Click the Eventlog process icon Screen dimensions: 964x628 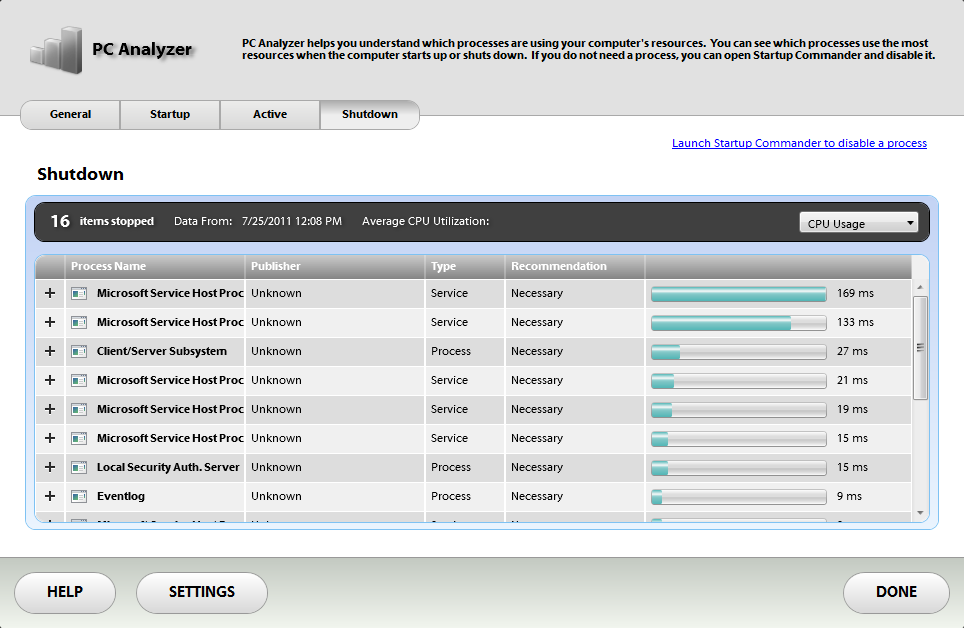coord(79,496)
